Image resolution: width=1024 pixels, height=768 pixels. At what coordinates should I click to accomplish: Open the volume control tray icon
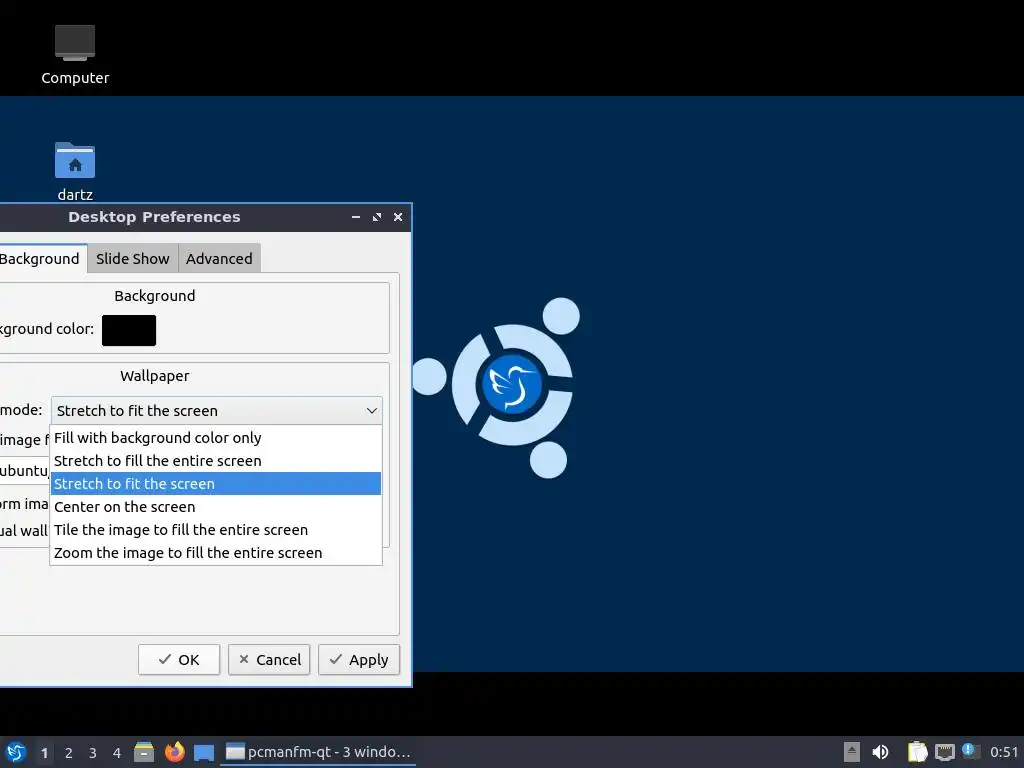pos(880,752)
